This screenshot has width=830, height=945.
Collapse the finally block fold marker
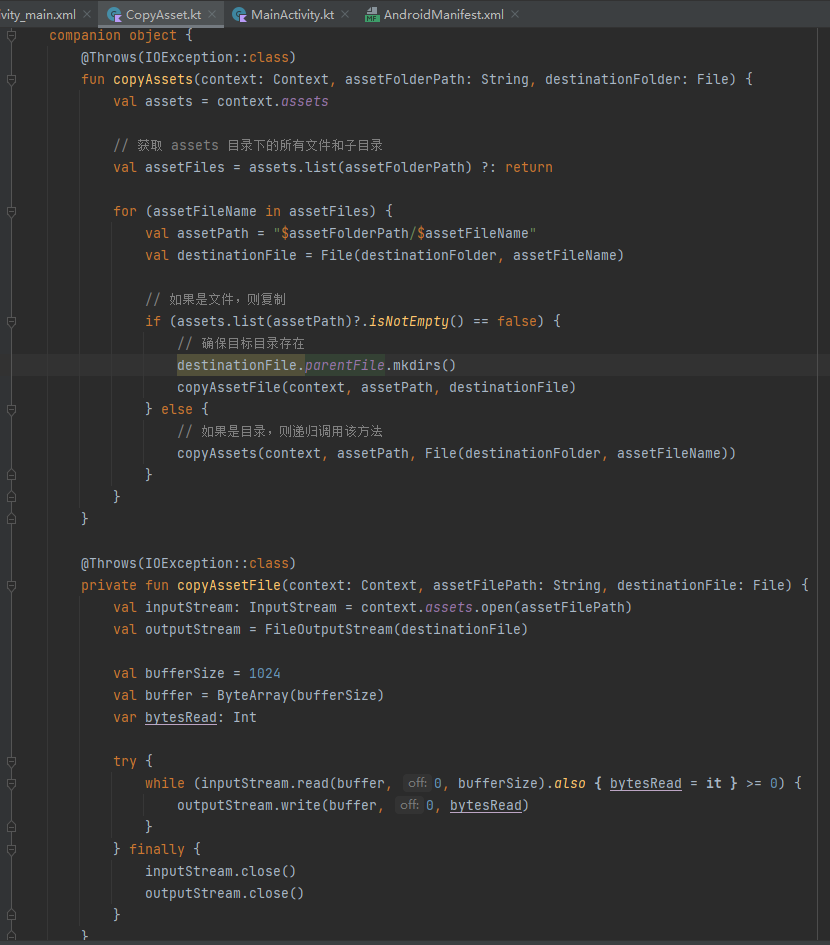11,850
